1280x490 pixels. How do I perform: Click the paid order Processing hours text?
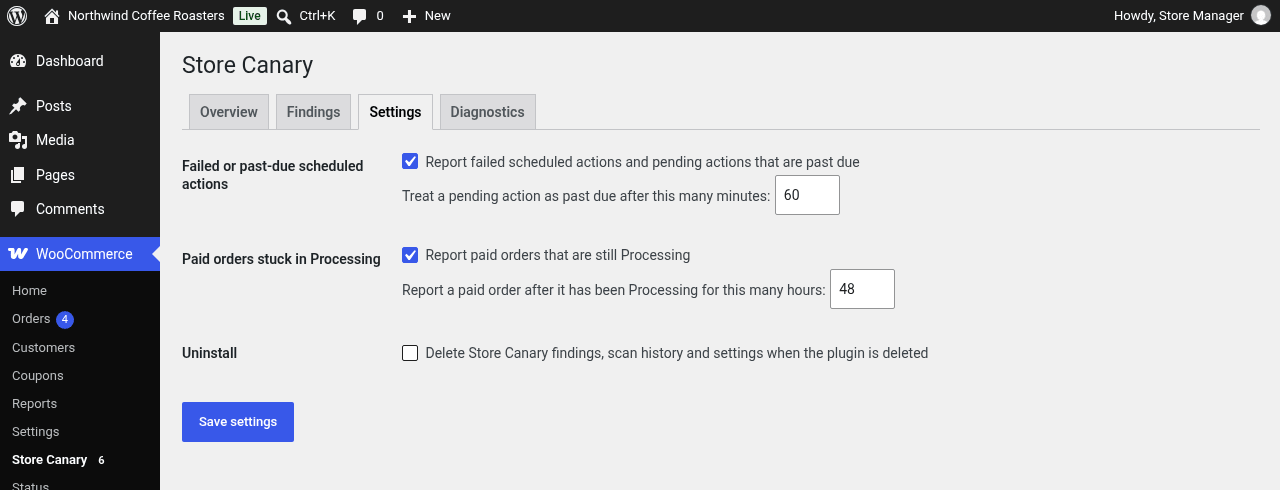[614, 290]
